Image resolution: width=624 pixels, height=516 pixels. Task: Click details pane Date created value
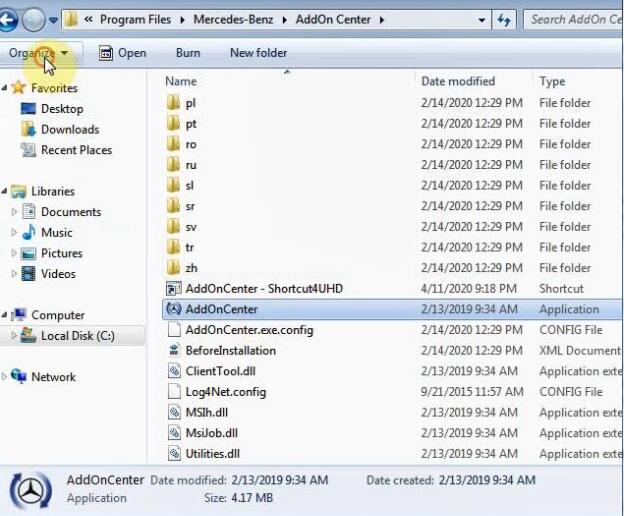point(487,480)
